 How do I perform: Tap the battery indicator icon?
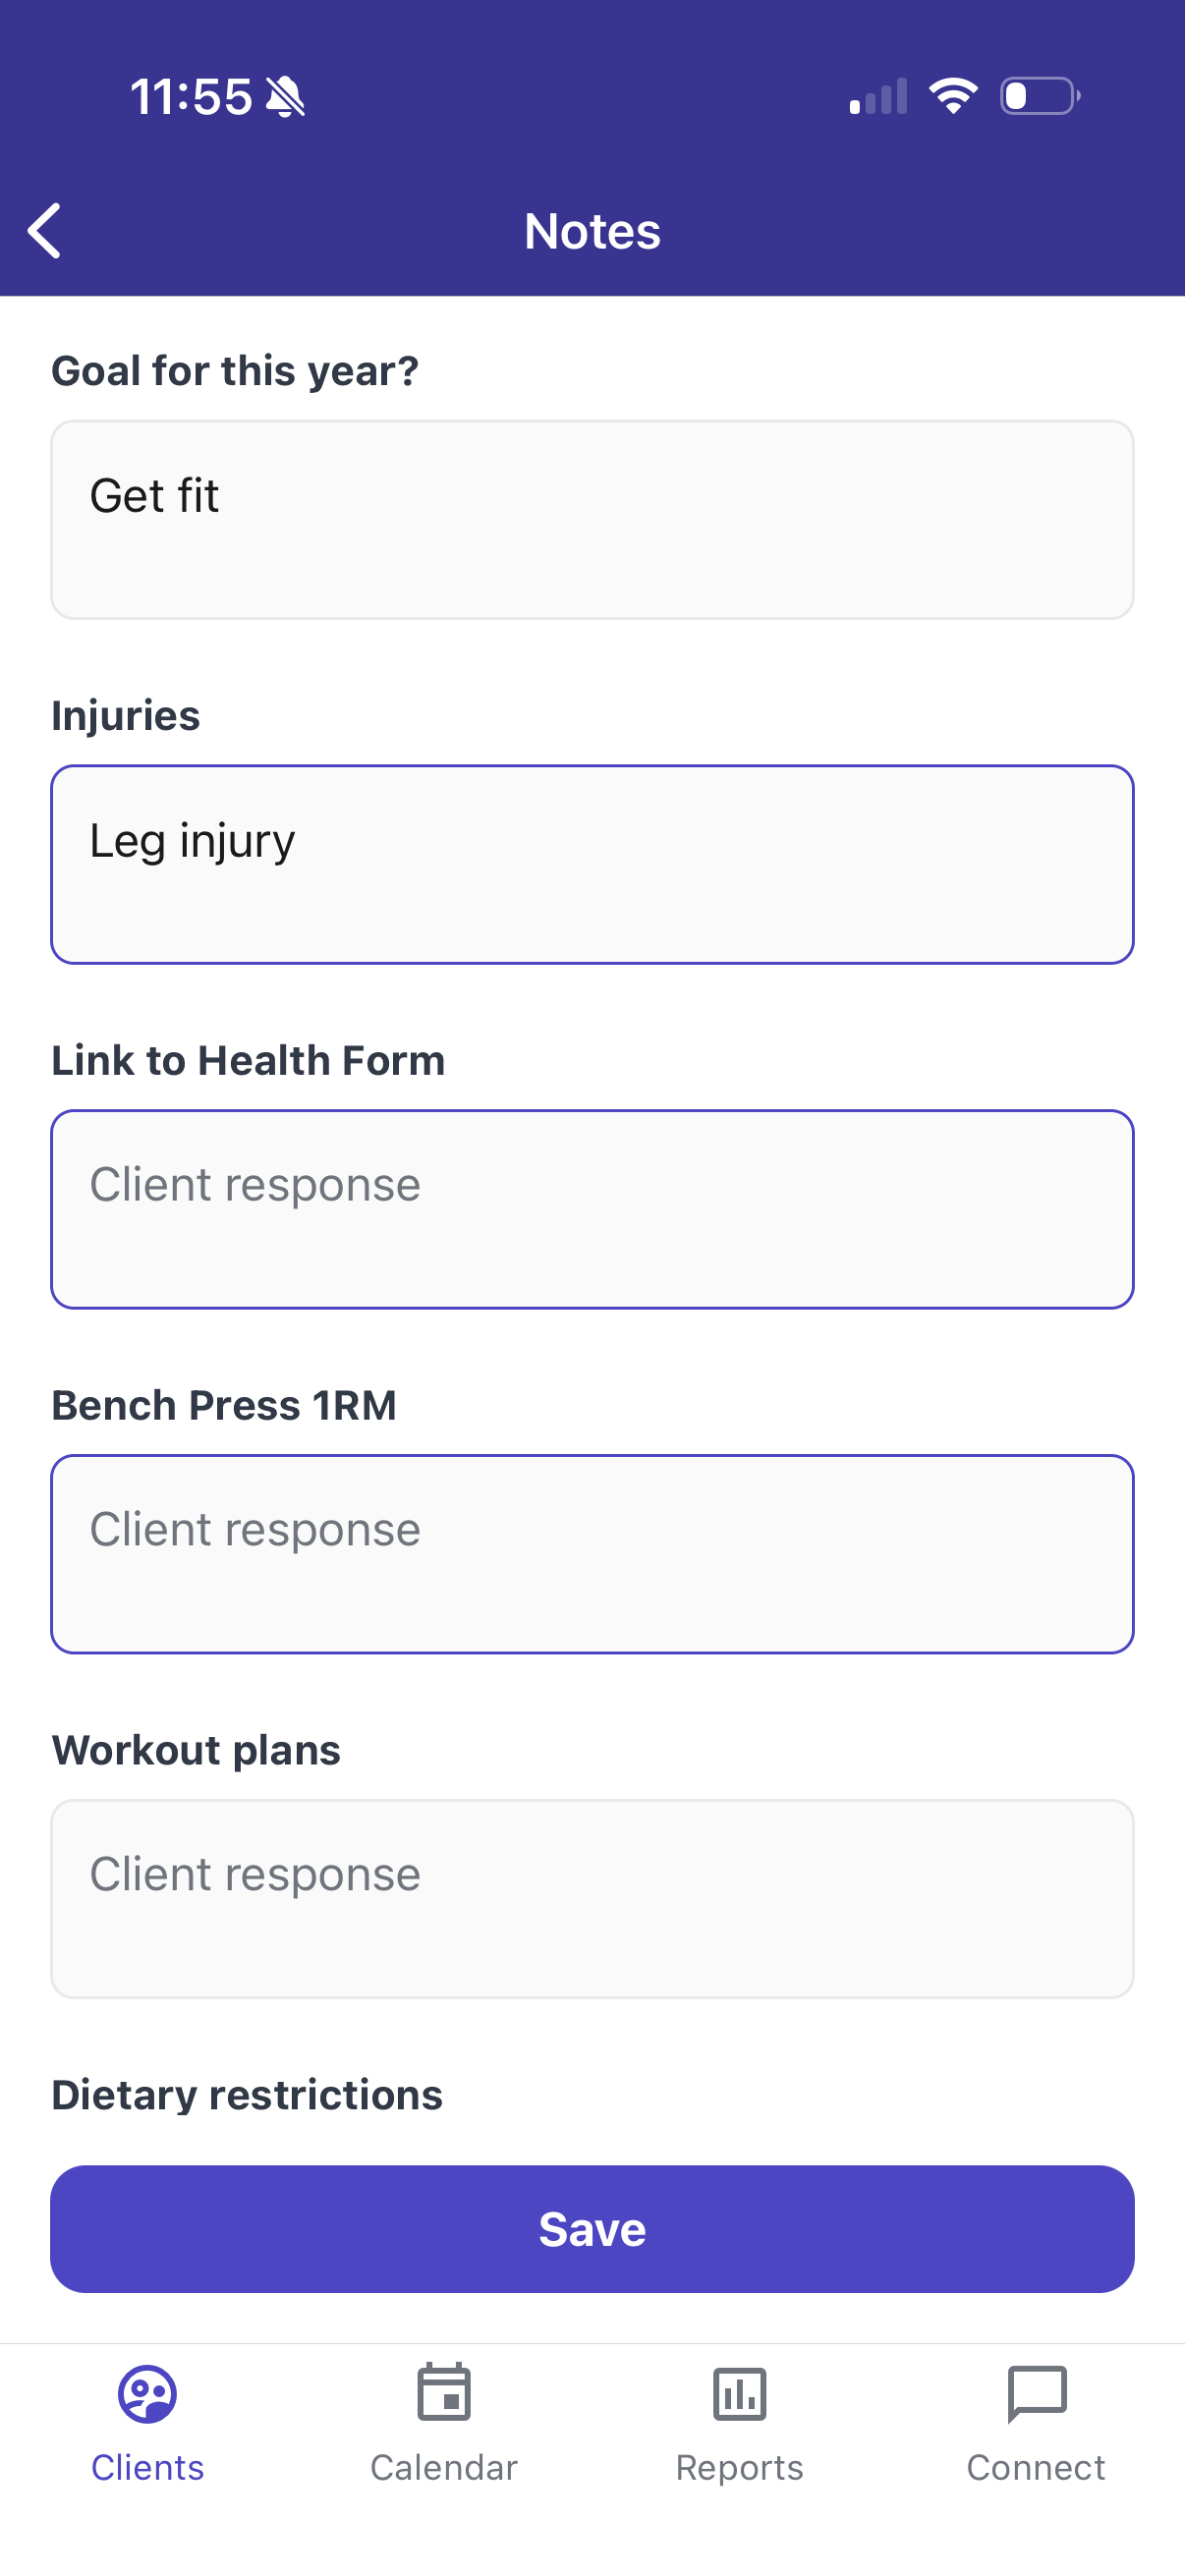[x=1040, y=96]
